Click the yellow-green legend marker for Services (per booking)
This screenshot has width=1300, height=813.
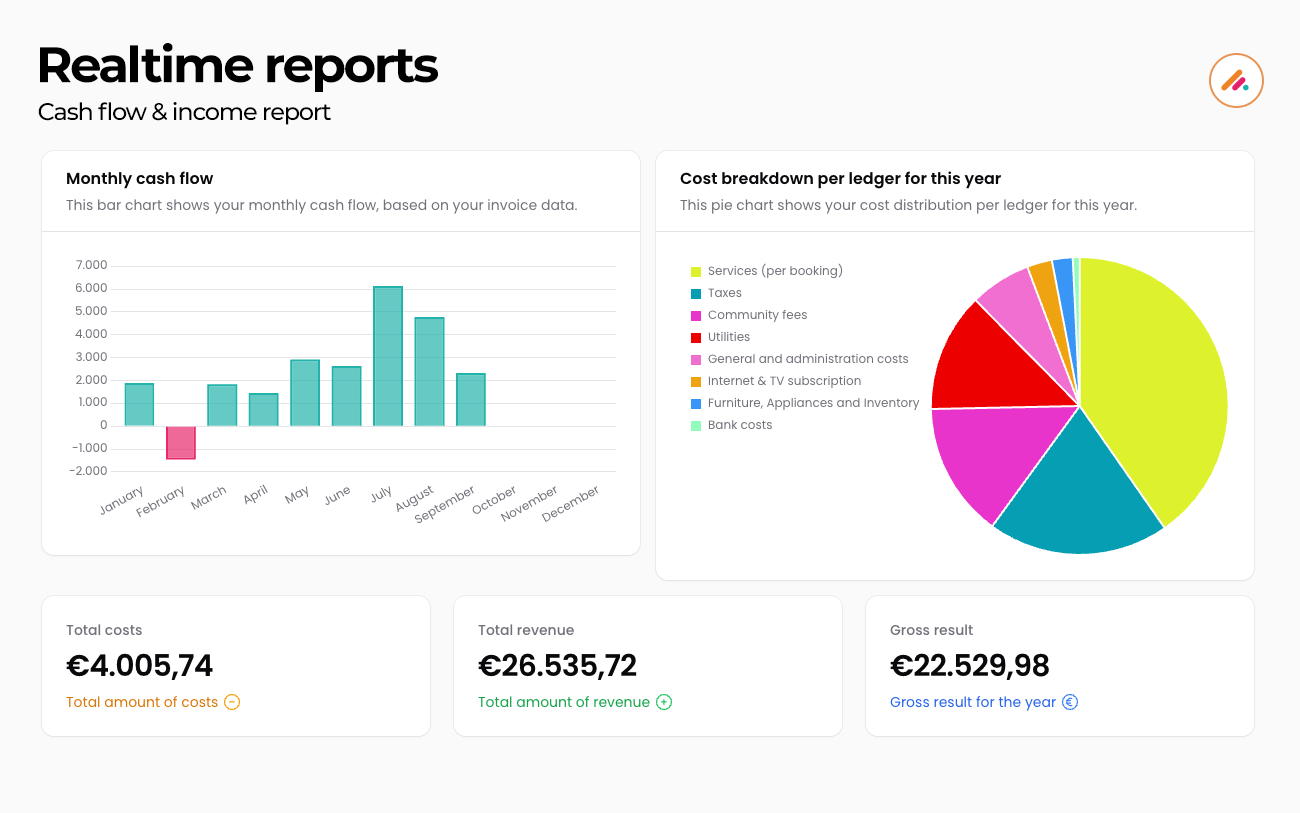696,270
